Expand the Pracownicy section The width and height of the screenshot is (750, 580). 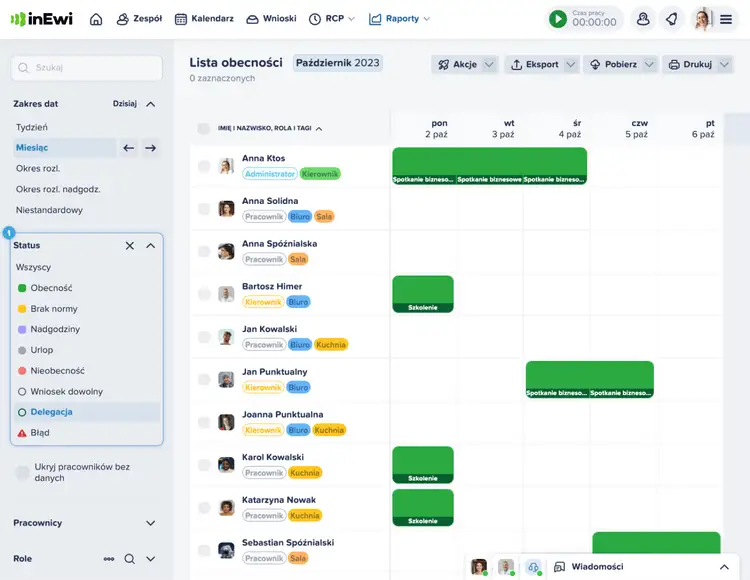(x=151, y=523)
